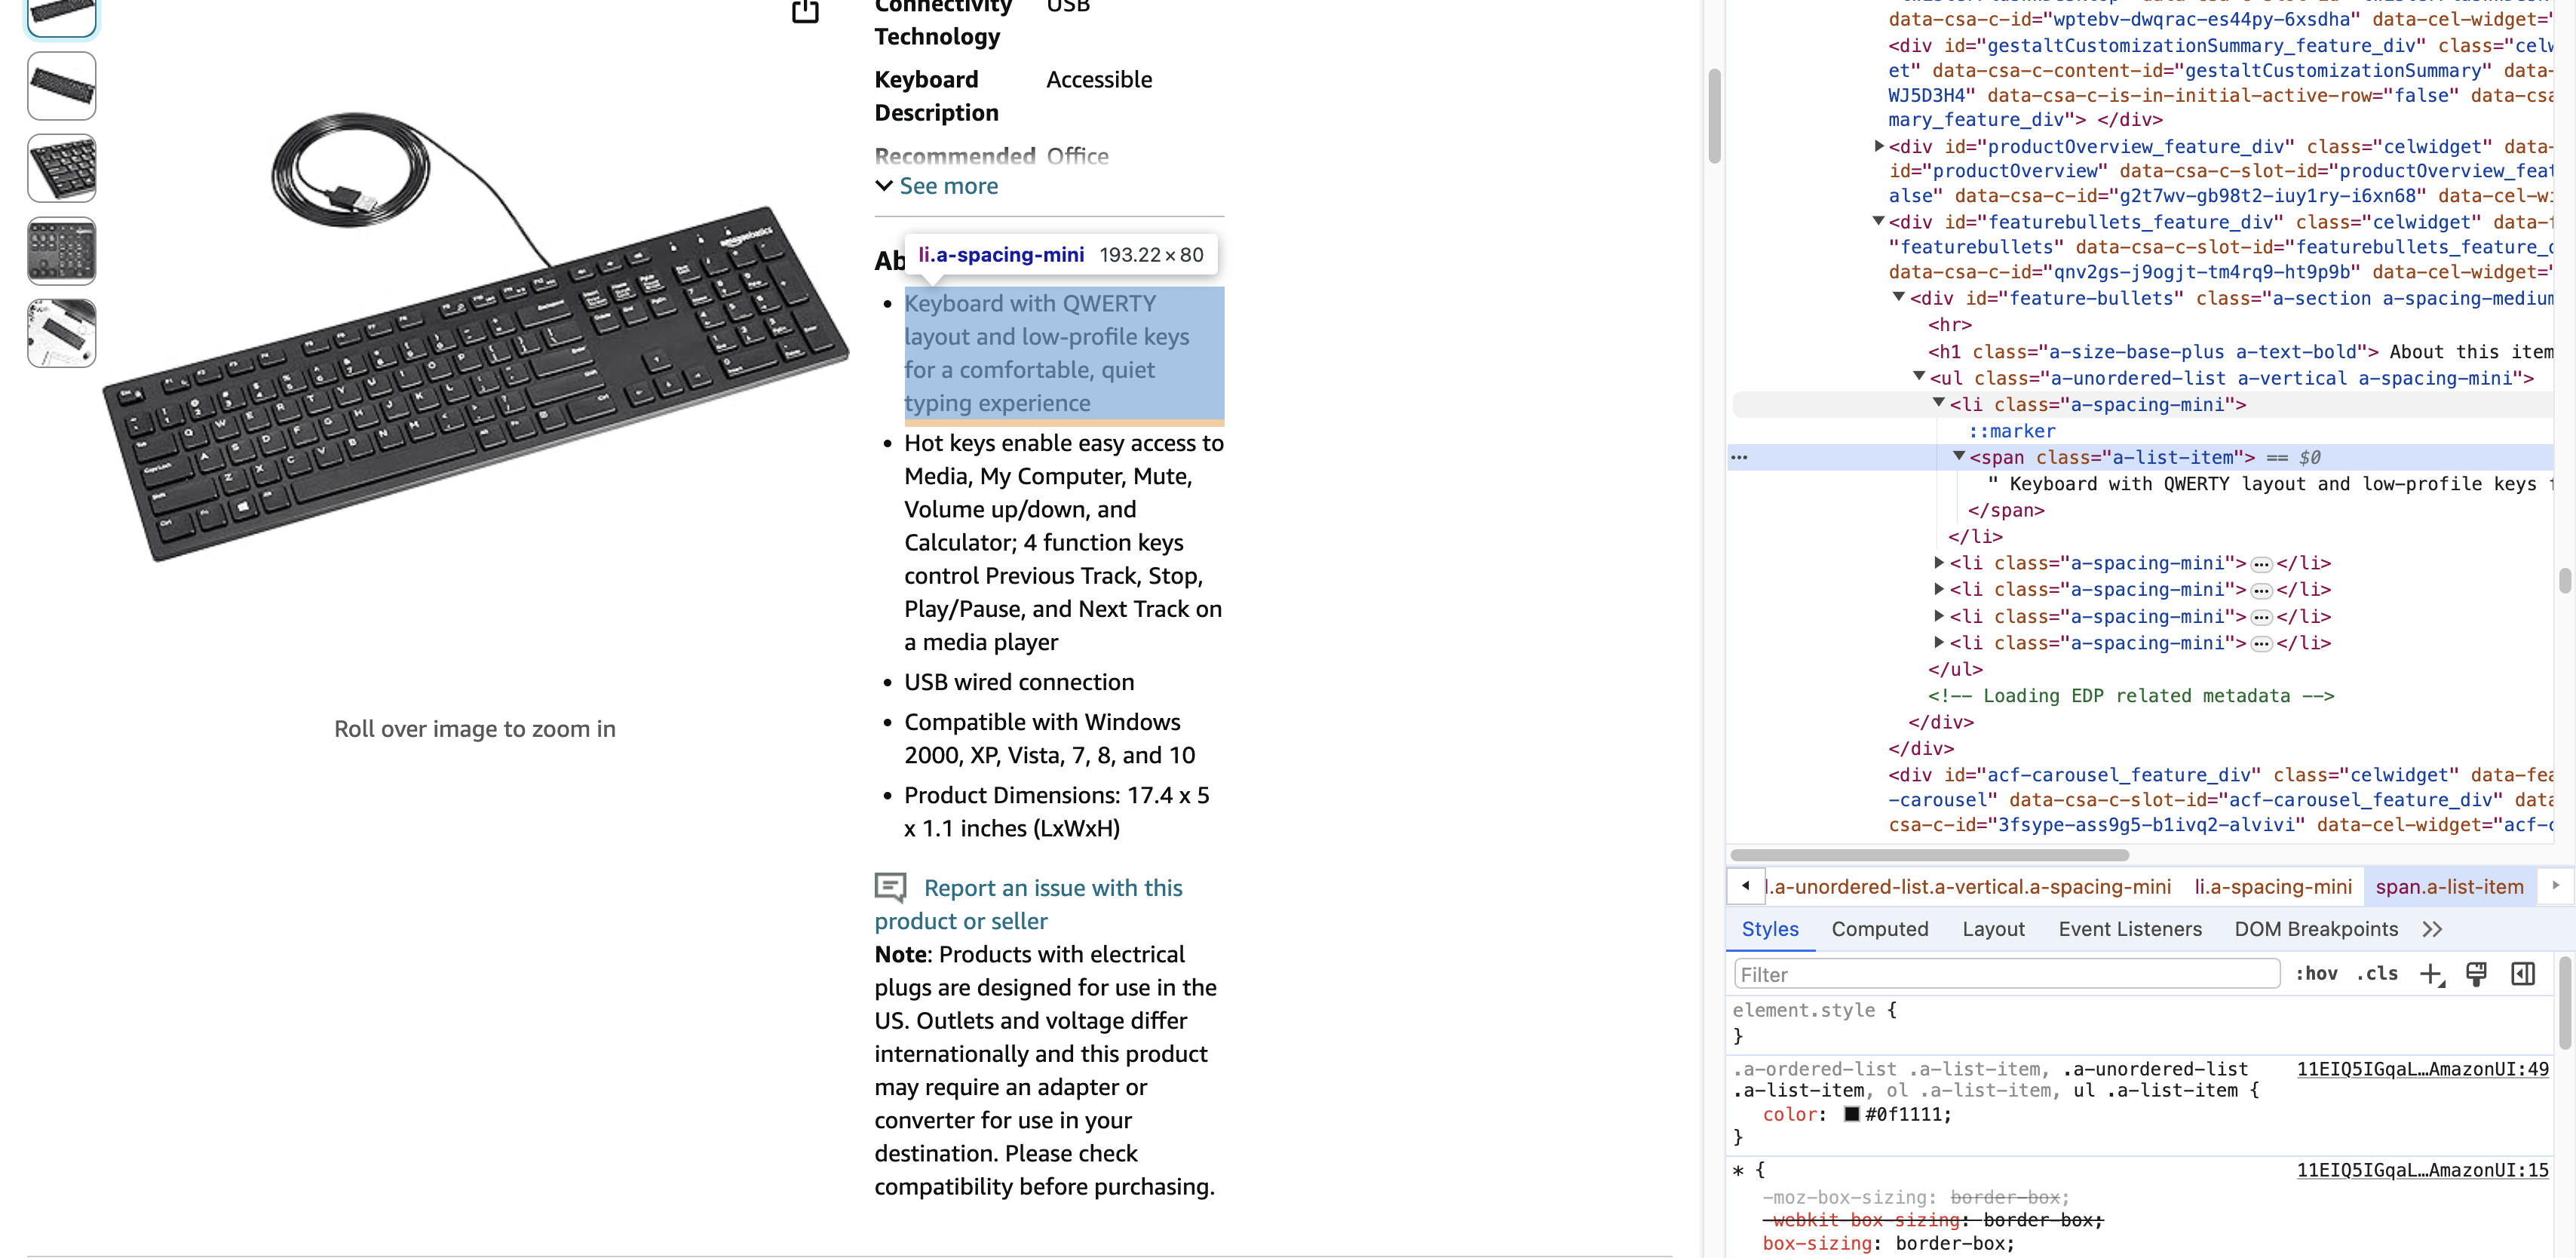
Task: Expand the productOverview_feature_div node
Action: 1879,146
